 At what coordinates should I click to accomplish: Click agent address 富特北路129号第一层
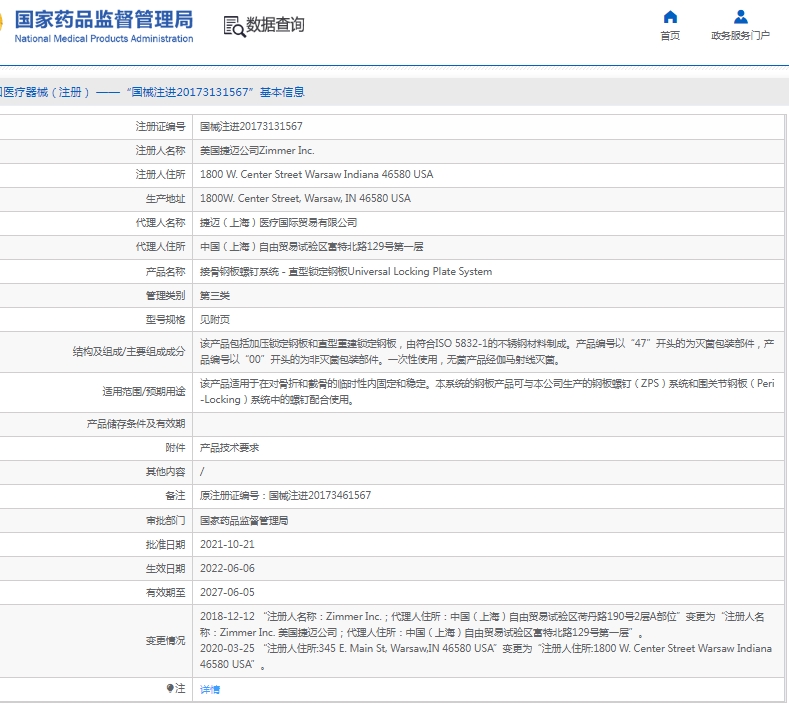click(375, 247)
